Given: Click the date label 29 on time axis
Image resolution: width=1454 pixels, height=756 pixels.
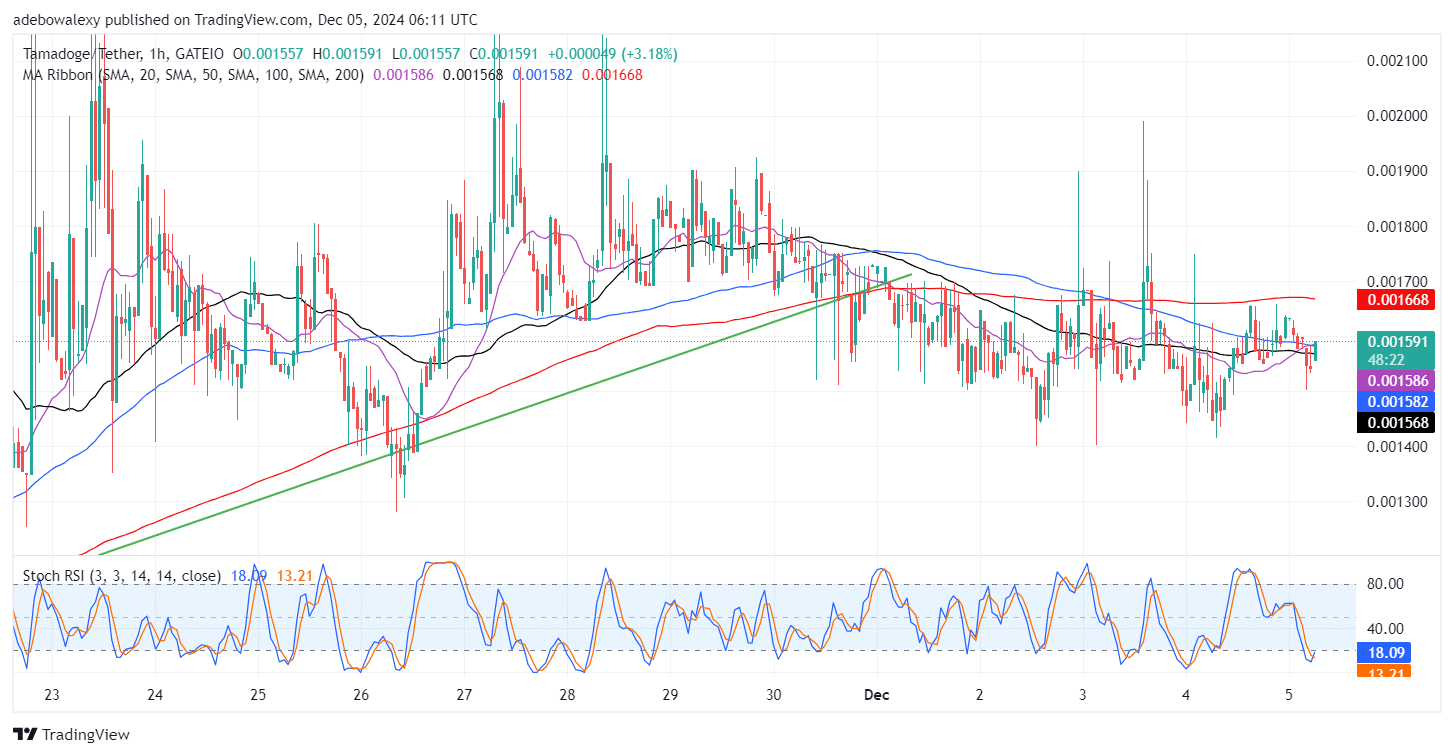Looking at the screenshot, I should [x=670, y=694].
